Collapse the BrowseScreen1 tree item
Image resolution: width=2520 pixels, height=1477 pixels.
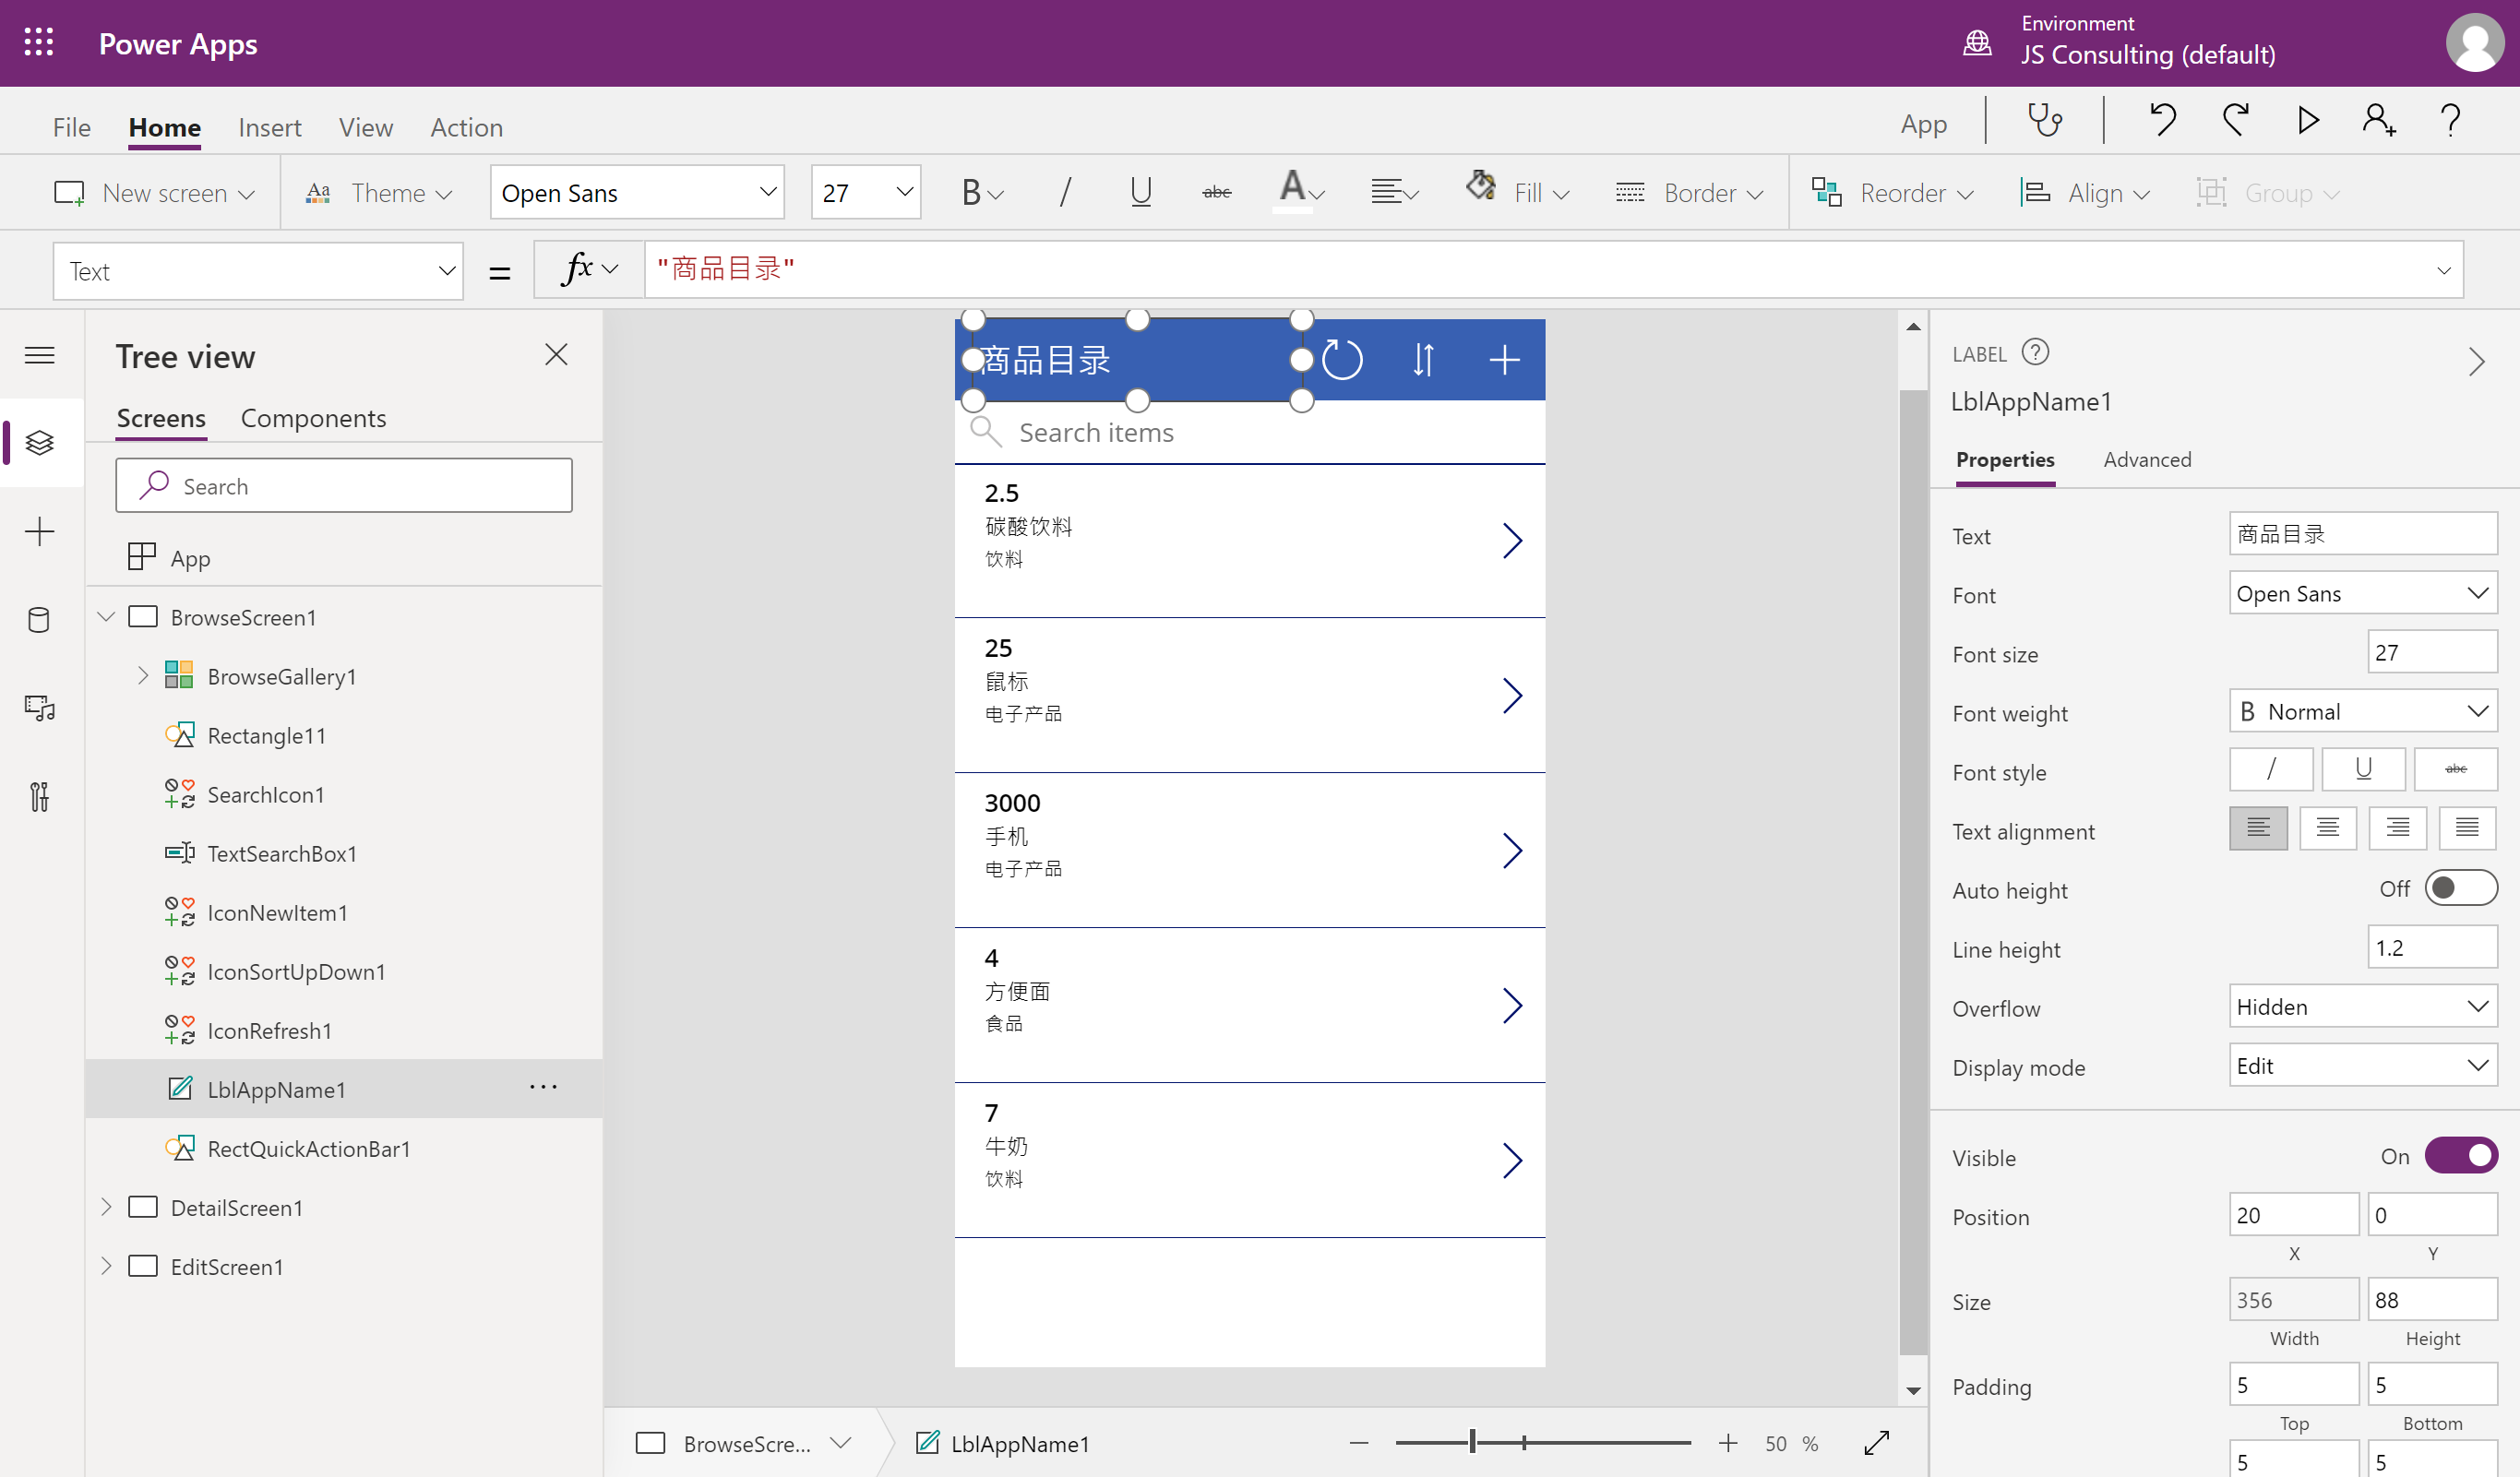tap(107, 617)
